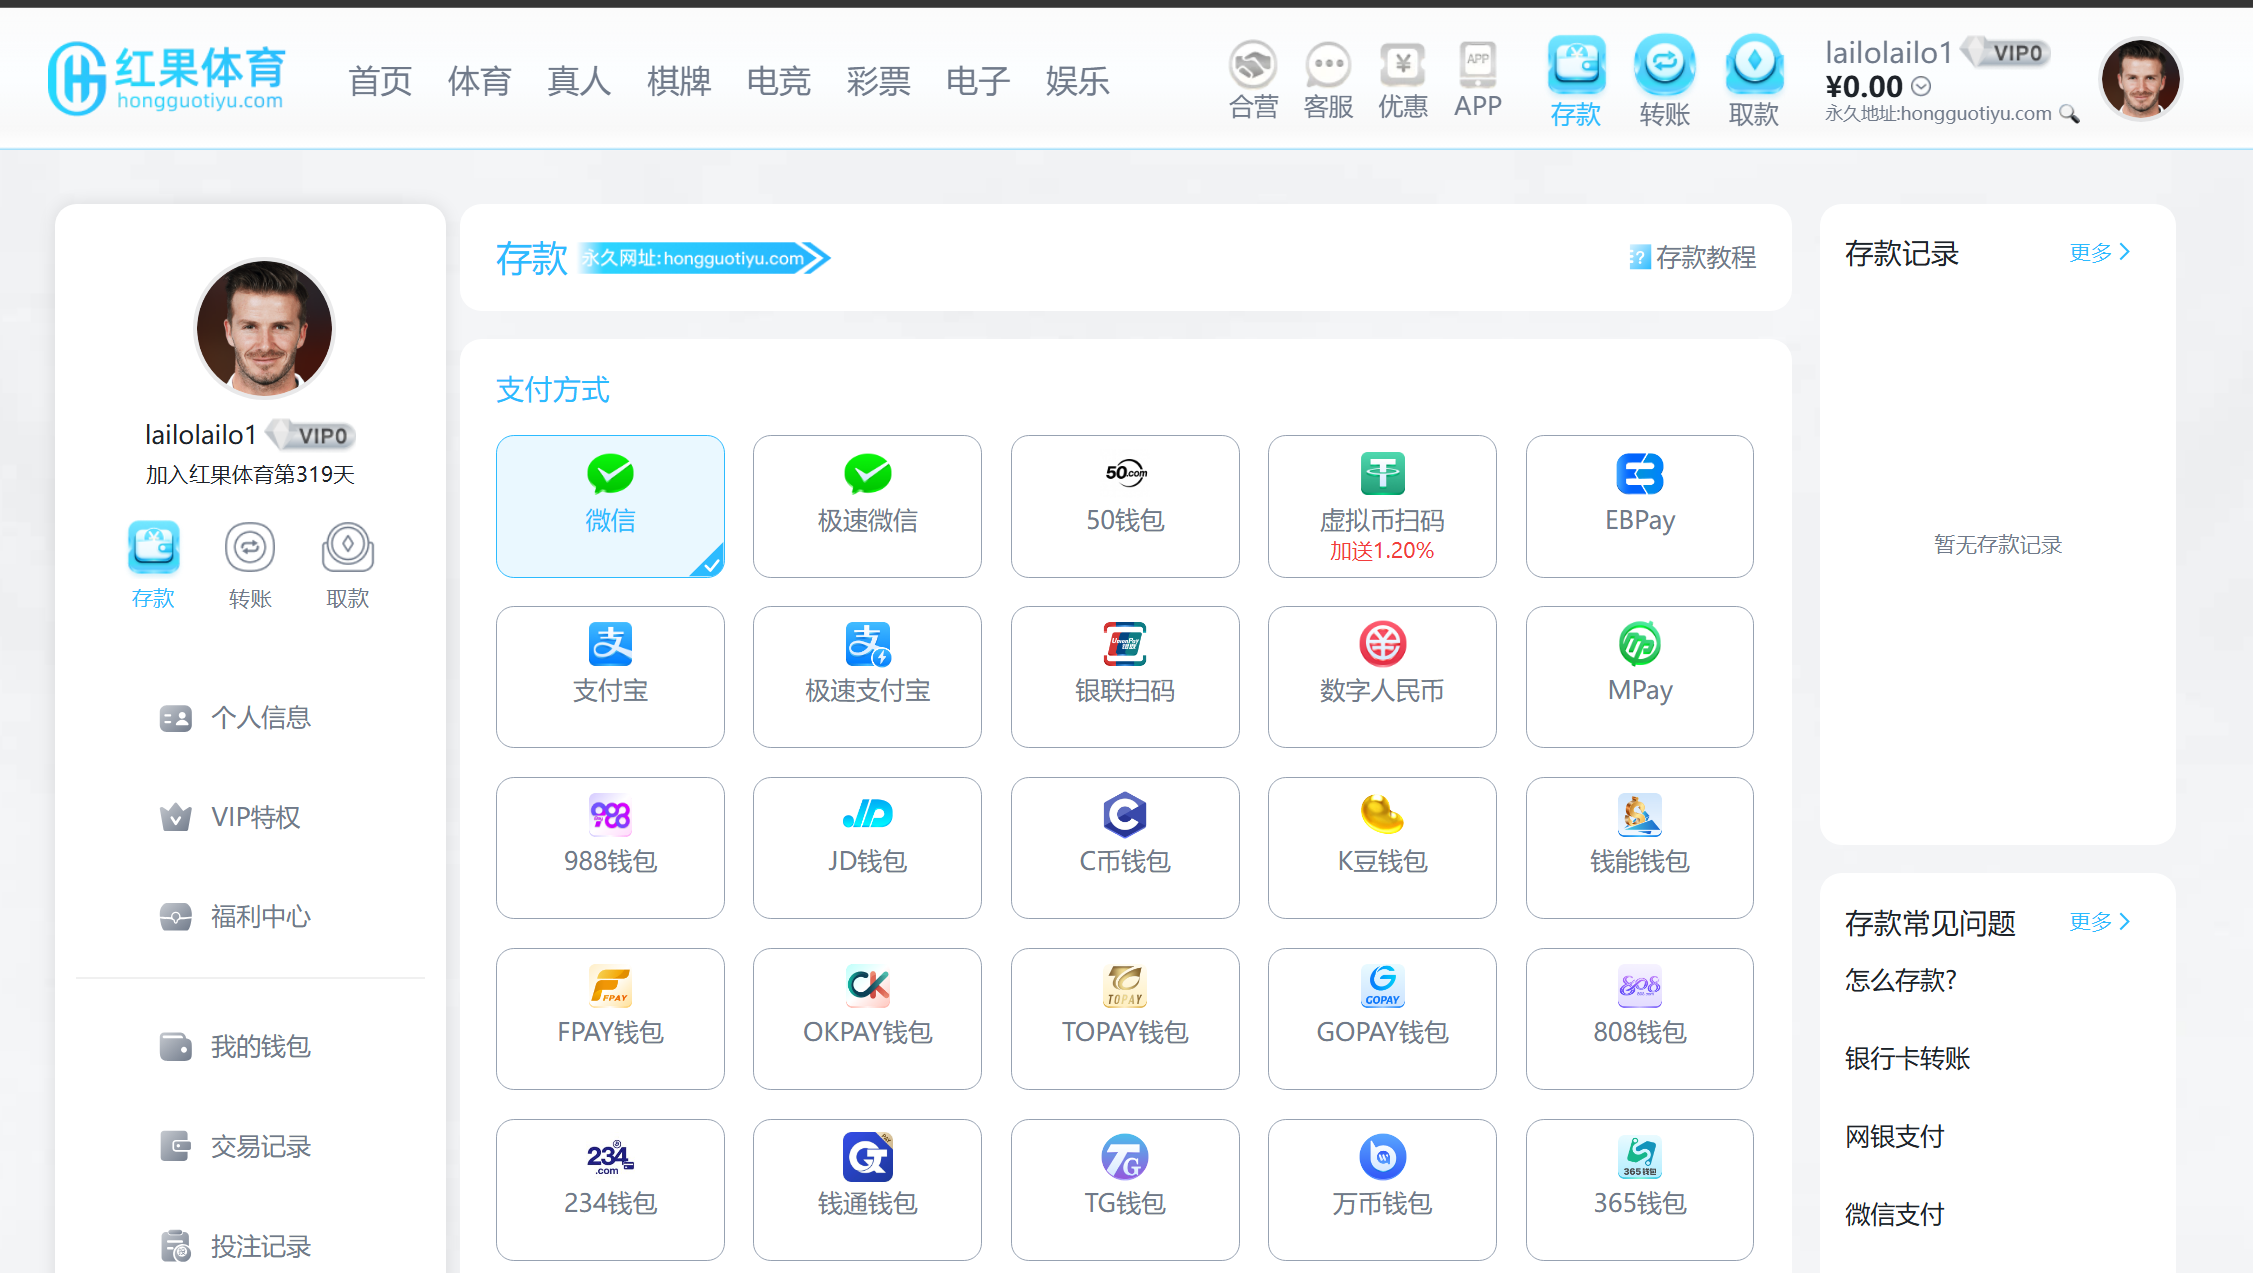Open 彩票 in the main navigation
Image resolution: width=2253 pixels, height=1273 pixels.
pyautogui.click(x=878, y=81)
